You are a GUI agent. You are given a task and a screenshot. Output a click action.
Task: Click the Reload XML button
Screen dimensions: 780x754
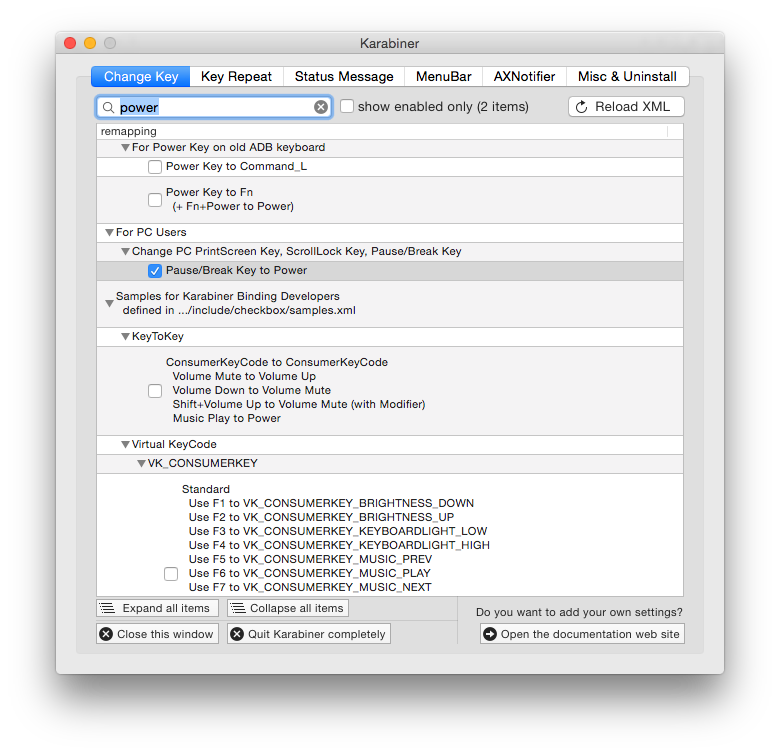pos(626,107)
